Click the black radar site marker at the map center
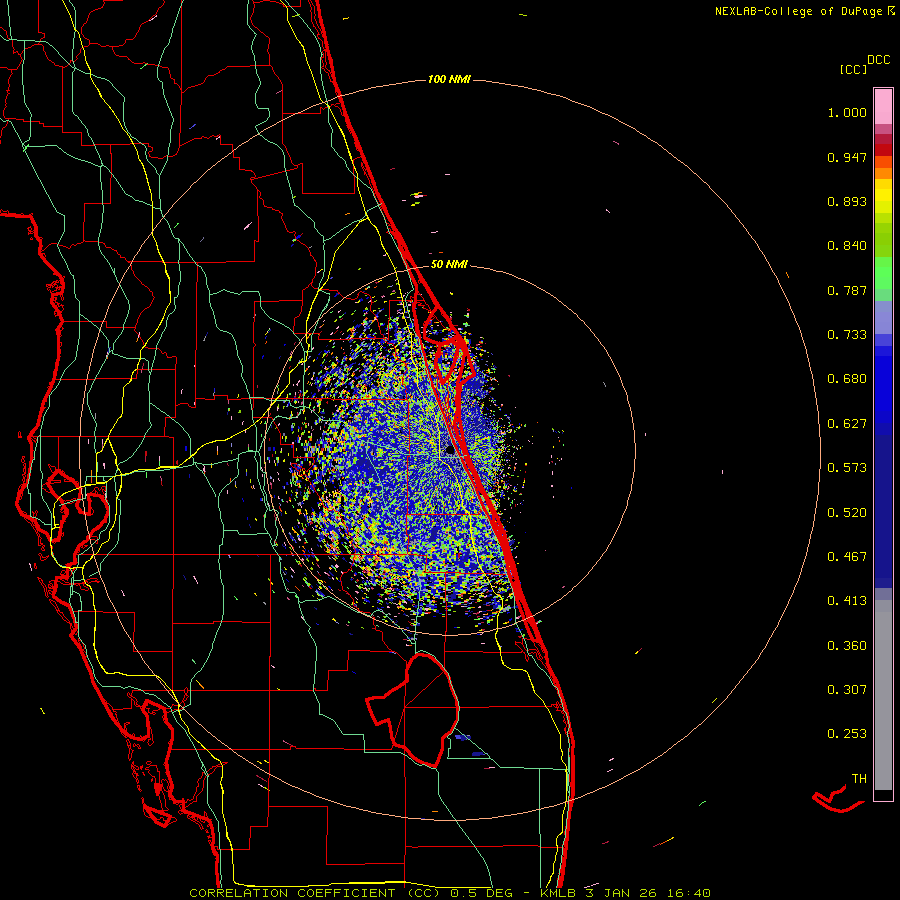 pos(449,450)
